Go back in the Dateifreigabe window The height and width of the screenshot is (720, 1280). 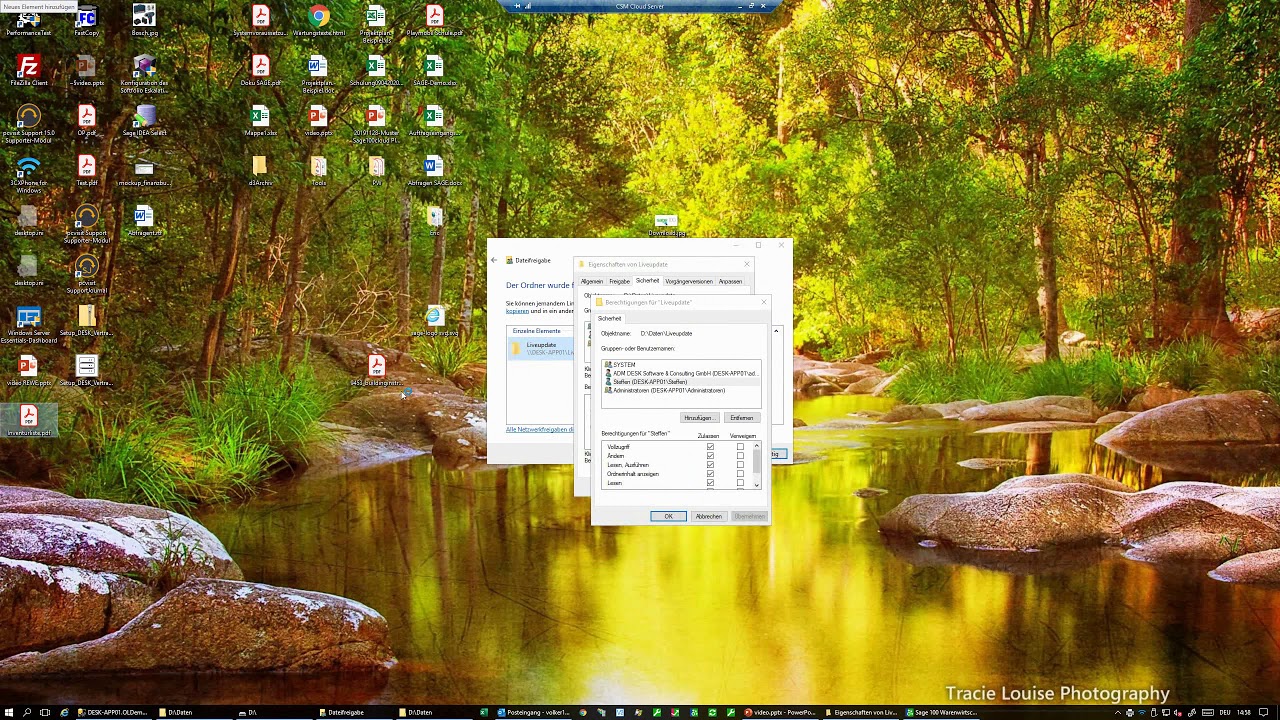(493, 260)
